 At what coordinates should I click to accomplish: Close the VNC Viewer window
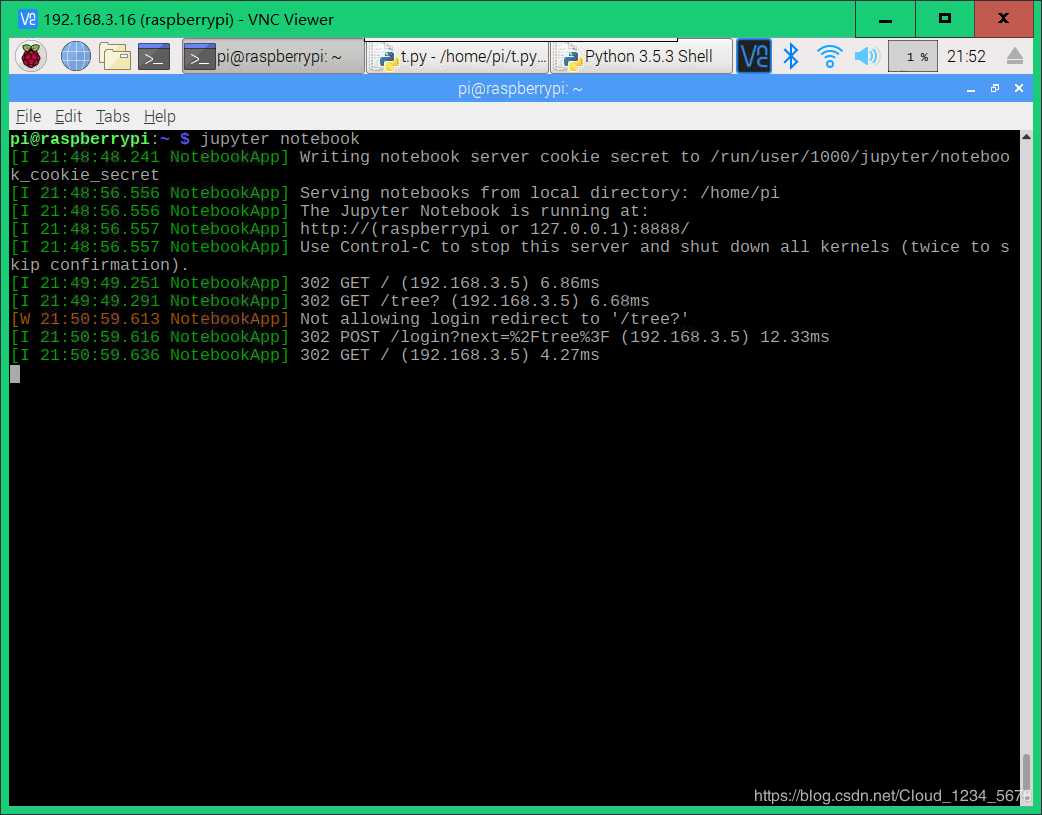point(1004,19)
